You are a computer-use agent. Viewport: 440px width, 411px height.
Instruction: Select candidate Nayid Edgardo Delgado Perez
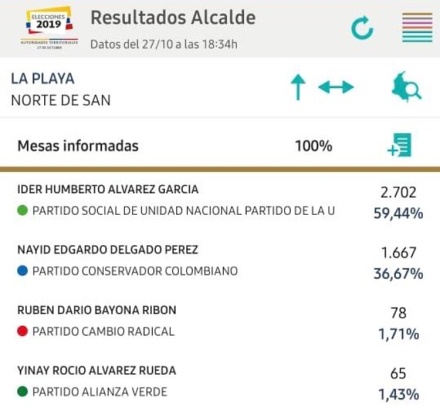point(108,250)
